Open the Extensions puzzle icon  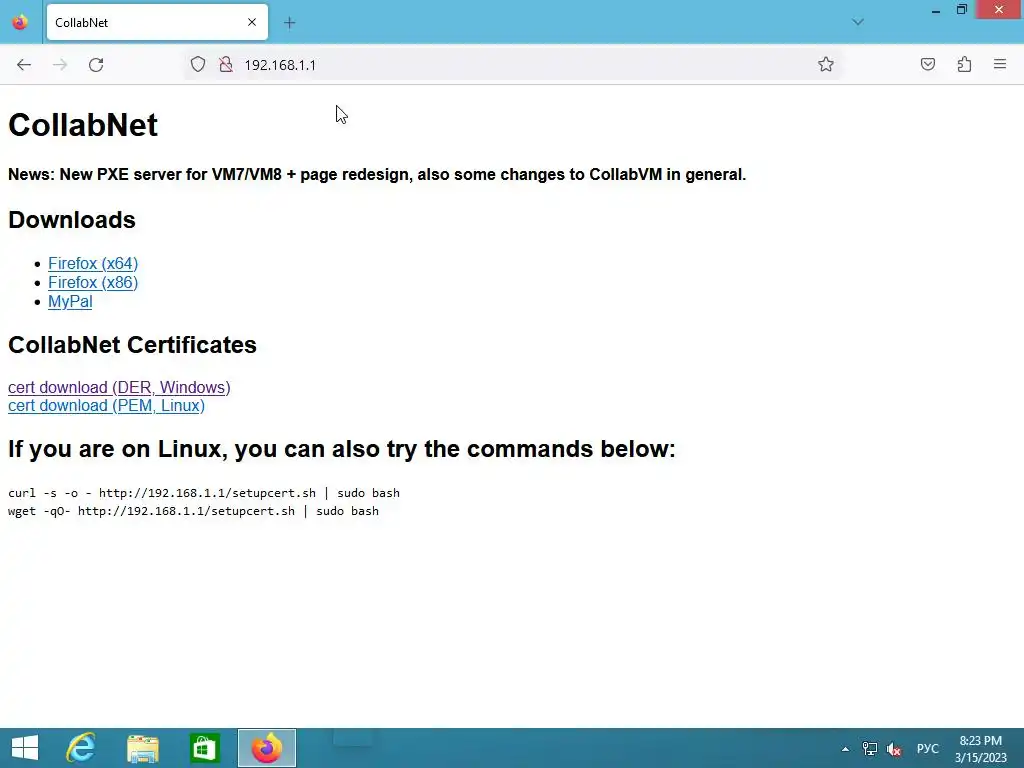point(964,64)
